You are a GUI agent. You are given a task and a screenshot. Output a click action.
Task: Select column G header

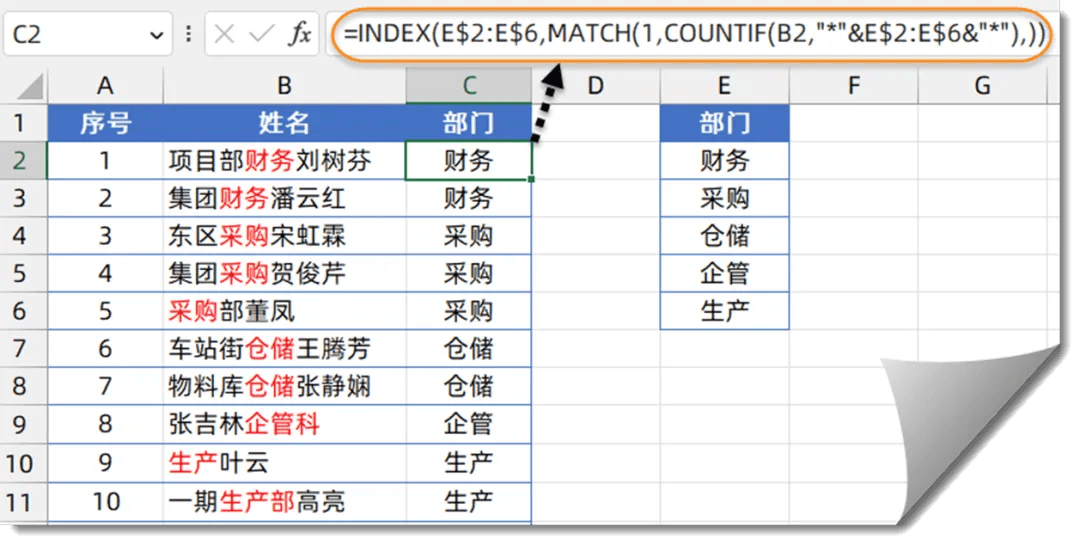[982, 86]
